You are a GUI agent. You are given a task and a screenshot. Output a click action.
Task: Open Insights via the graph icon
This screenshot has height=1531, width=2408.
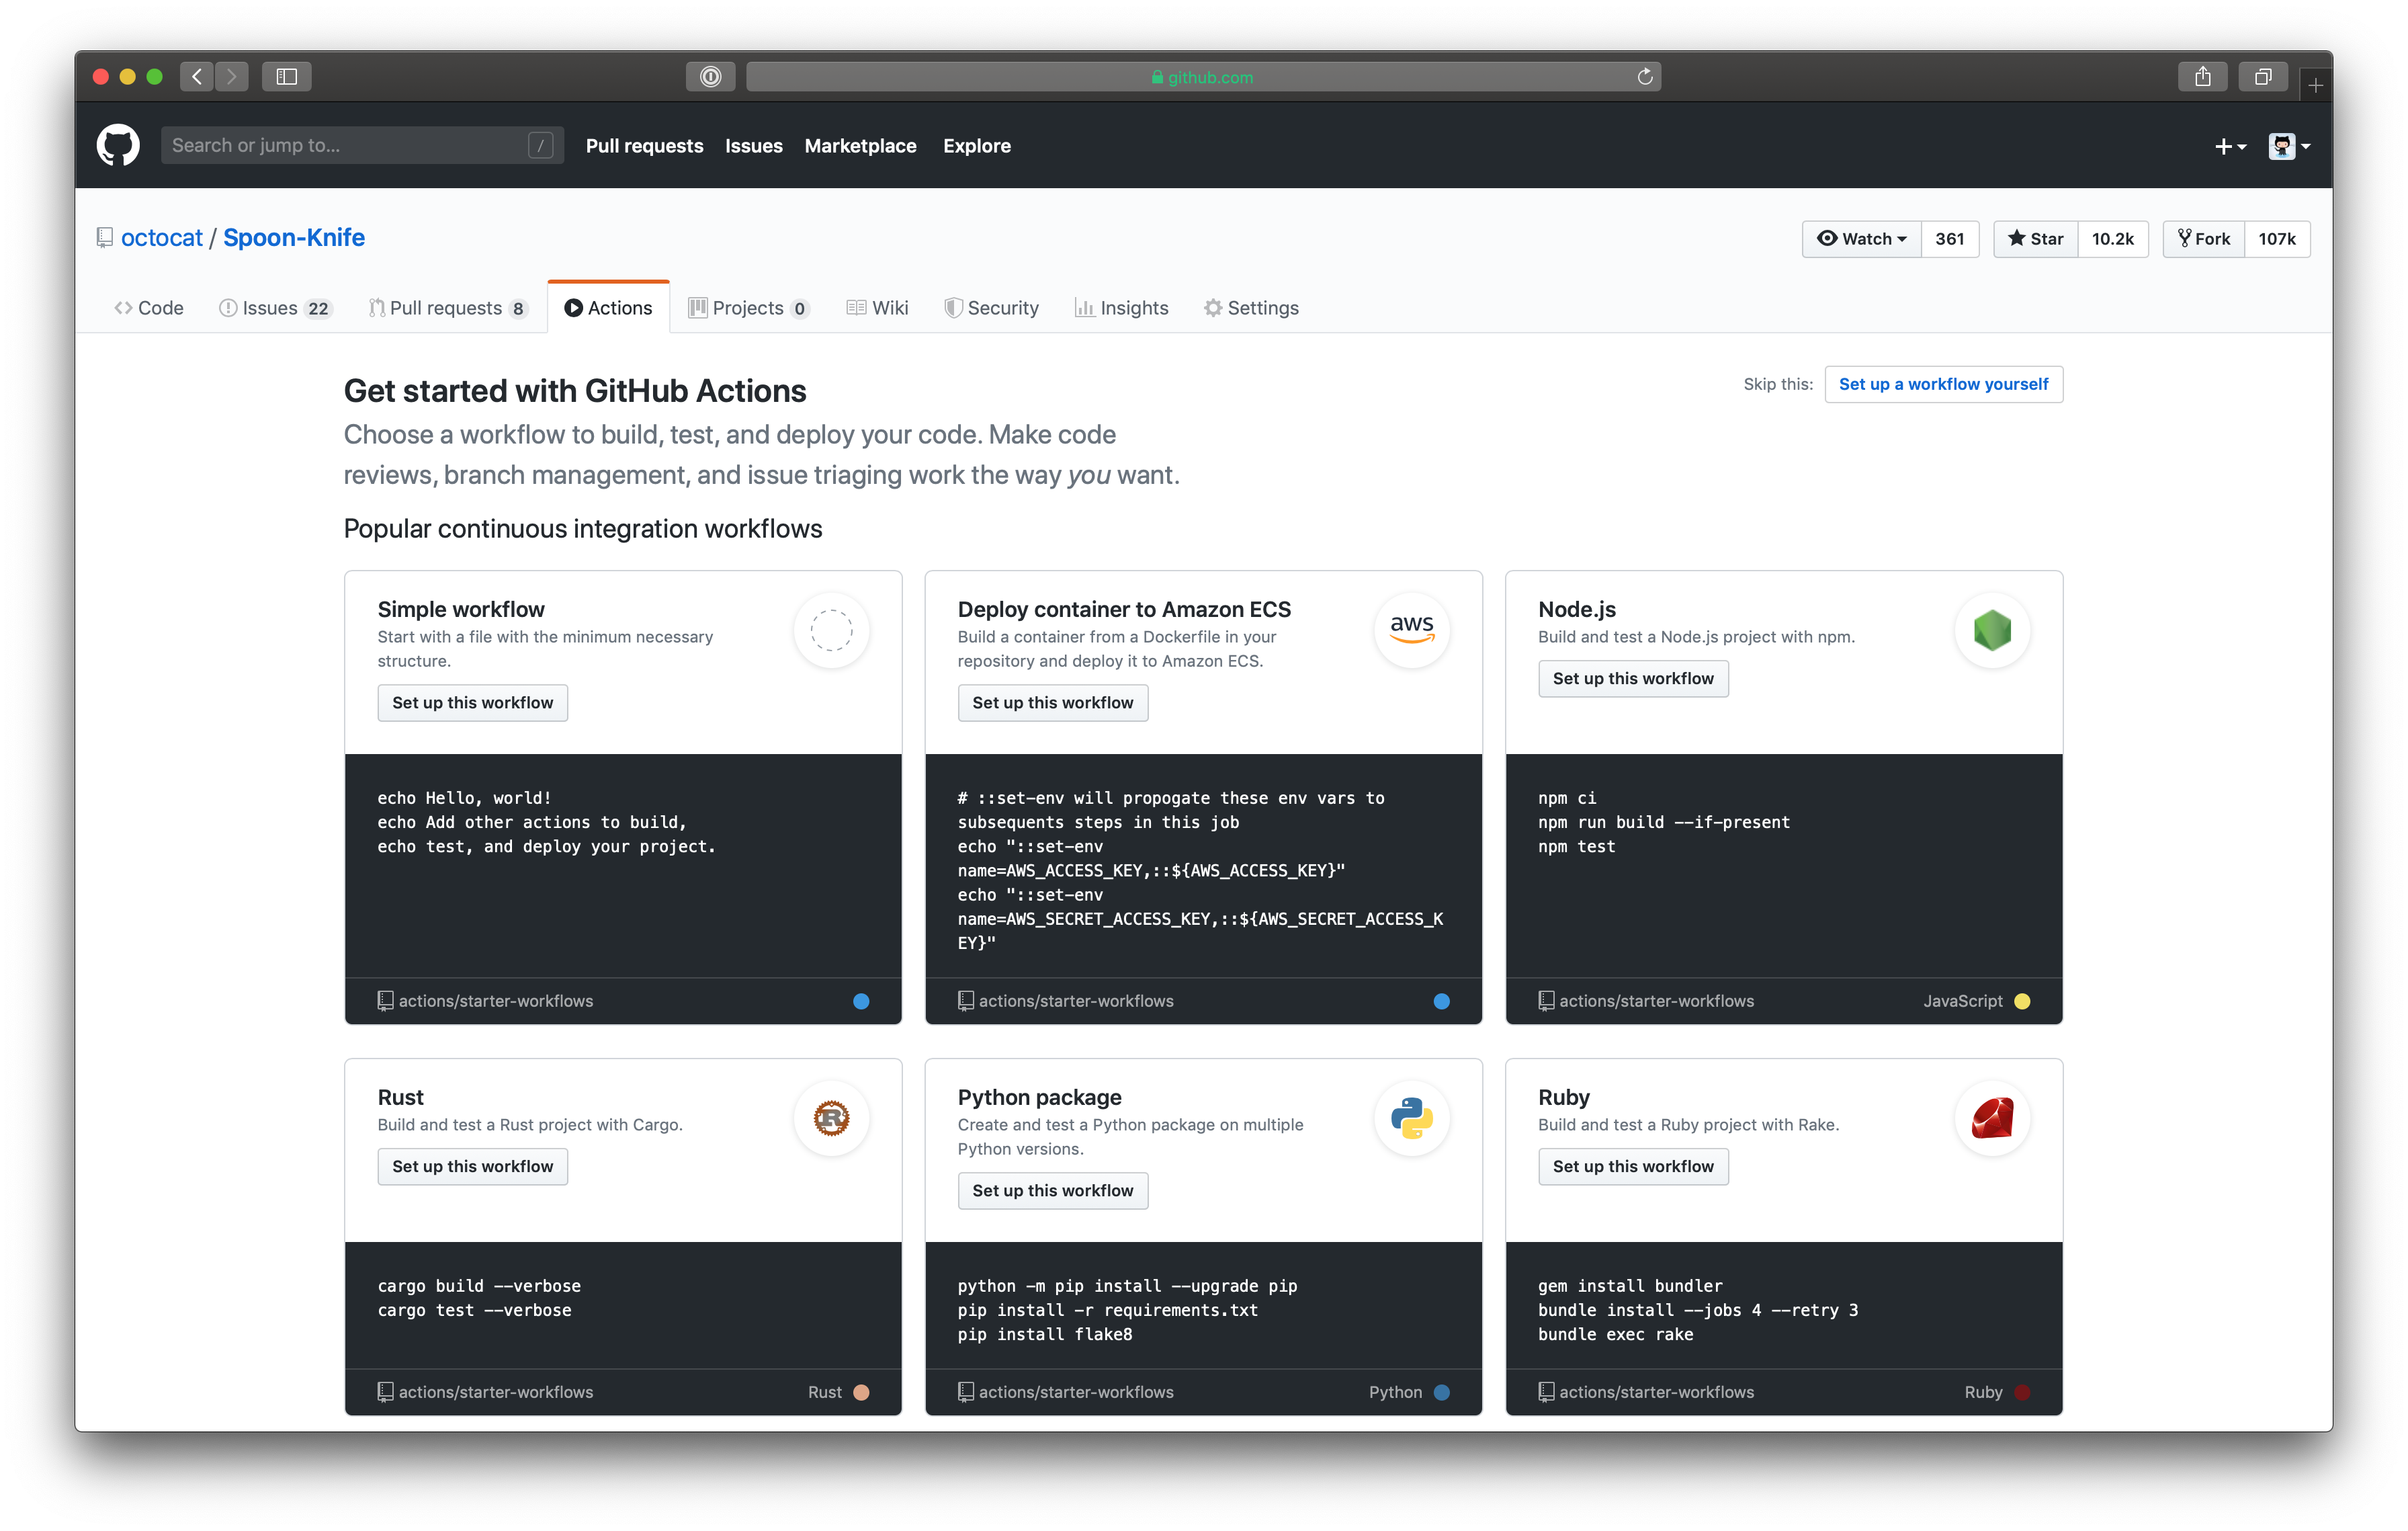pos(1086,308)
